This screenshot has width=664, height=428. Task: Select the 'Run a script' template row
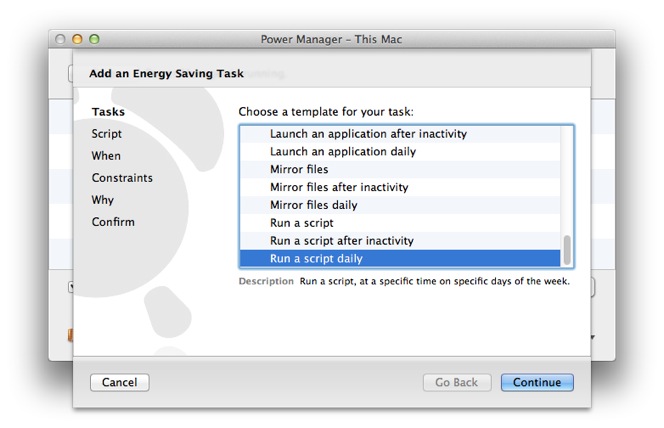coord(400,223)
